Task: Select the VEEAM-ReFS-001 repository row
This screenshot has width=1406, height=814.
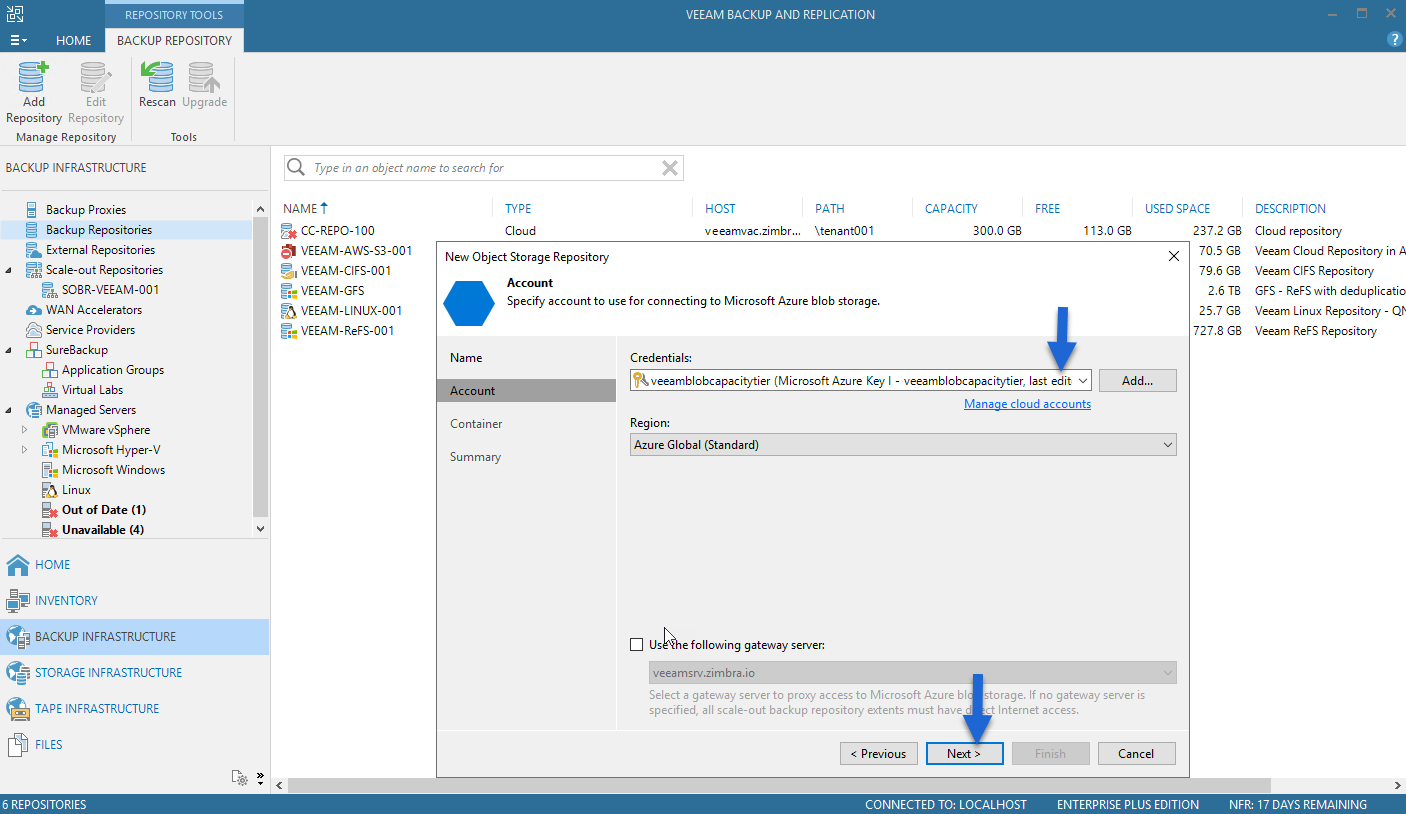Action: 347,331
